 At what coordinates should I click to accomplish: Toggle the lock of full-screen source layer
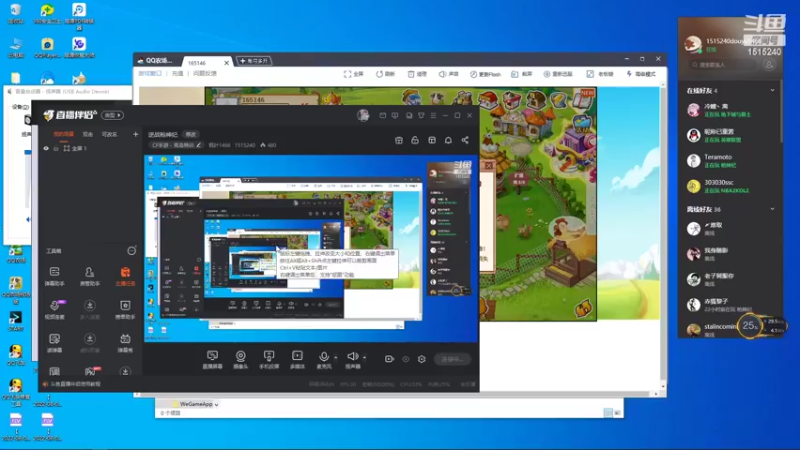click(56, 148)
